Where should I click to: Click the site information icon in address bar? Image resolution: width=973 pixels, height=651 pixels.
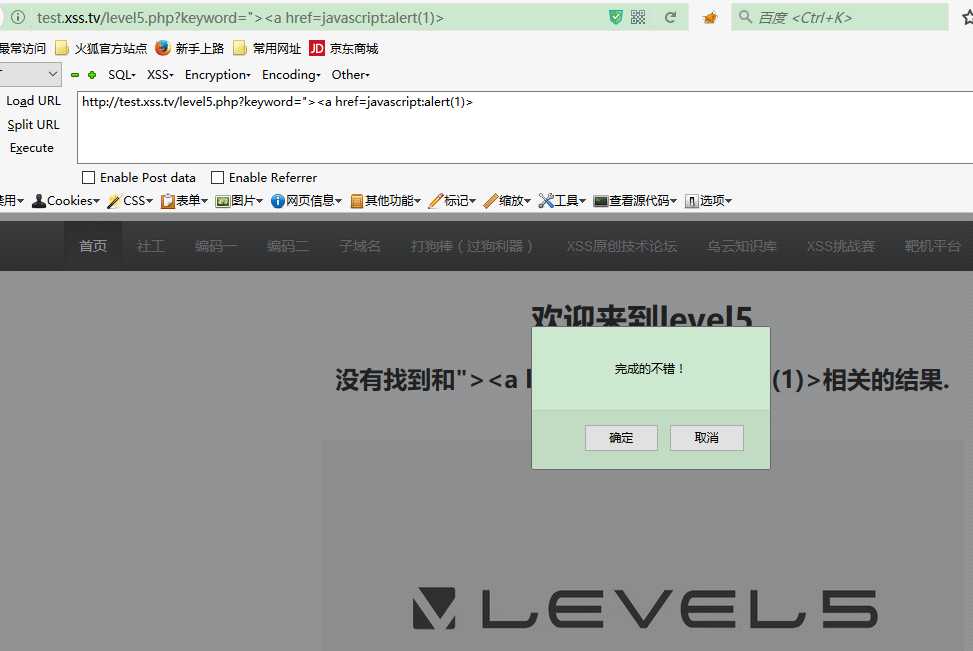point(19,17)
